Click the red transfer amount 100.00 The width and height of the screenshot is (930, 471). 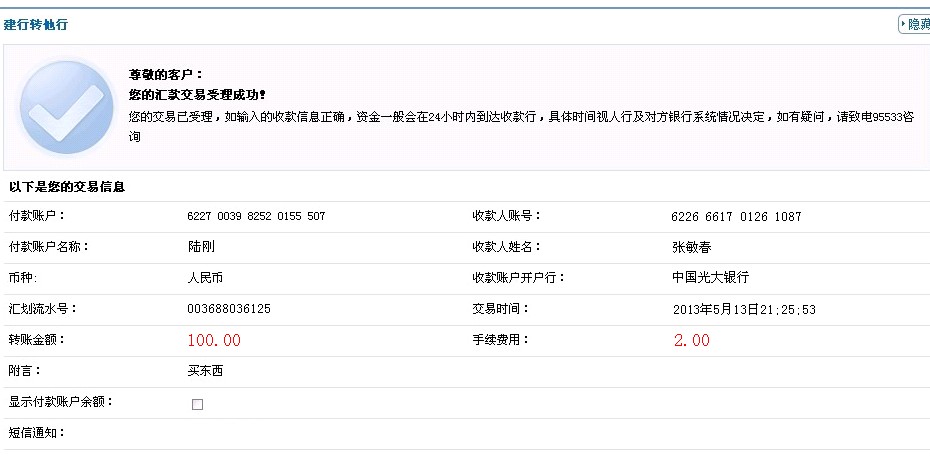click(x=214, y=340)
